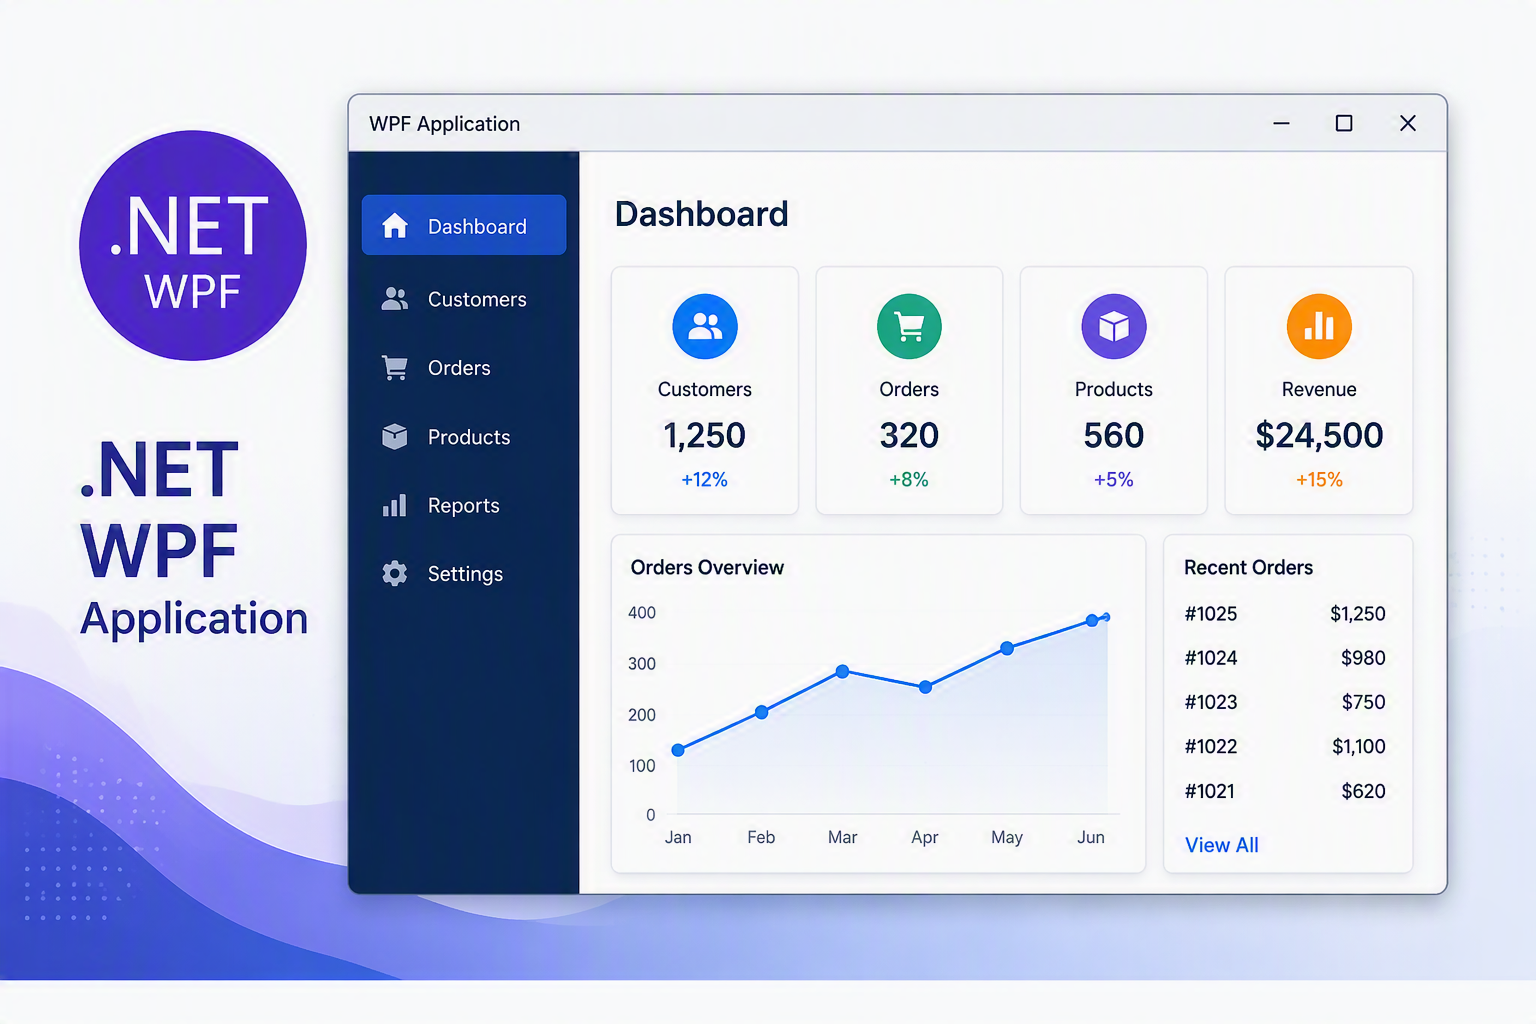Click the bar chart icon beside Reports
The height and width of the screenshot is (1024, 1536).
tap(395, 505)
